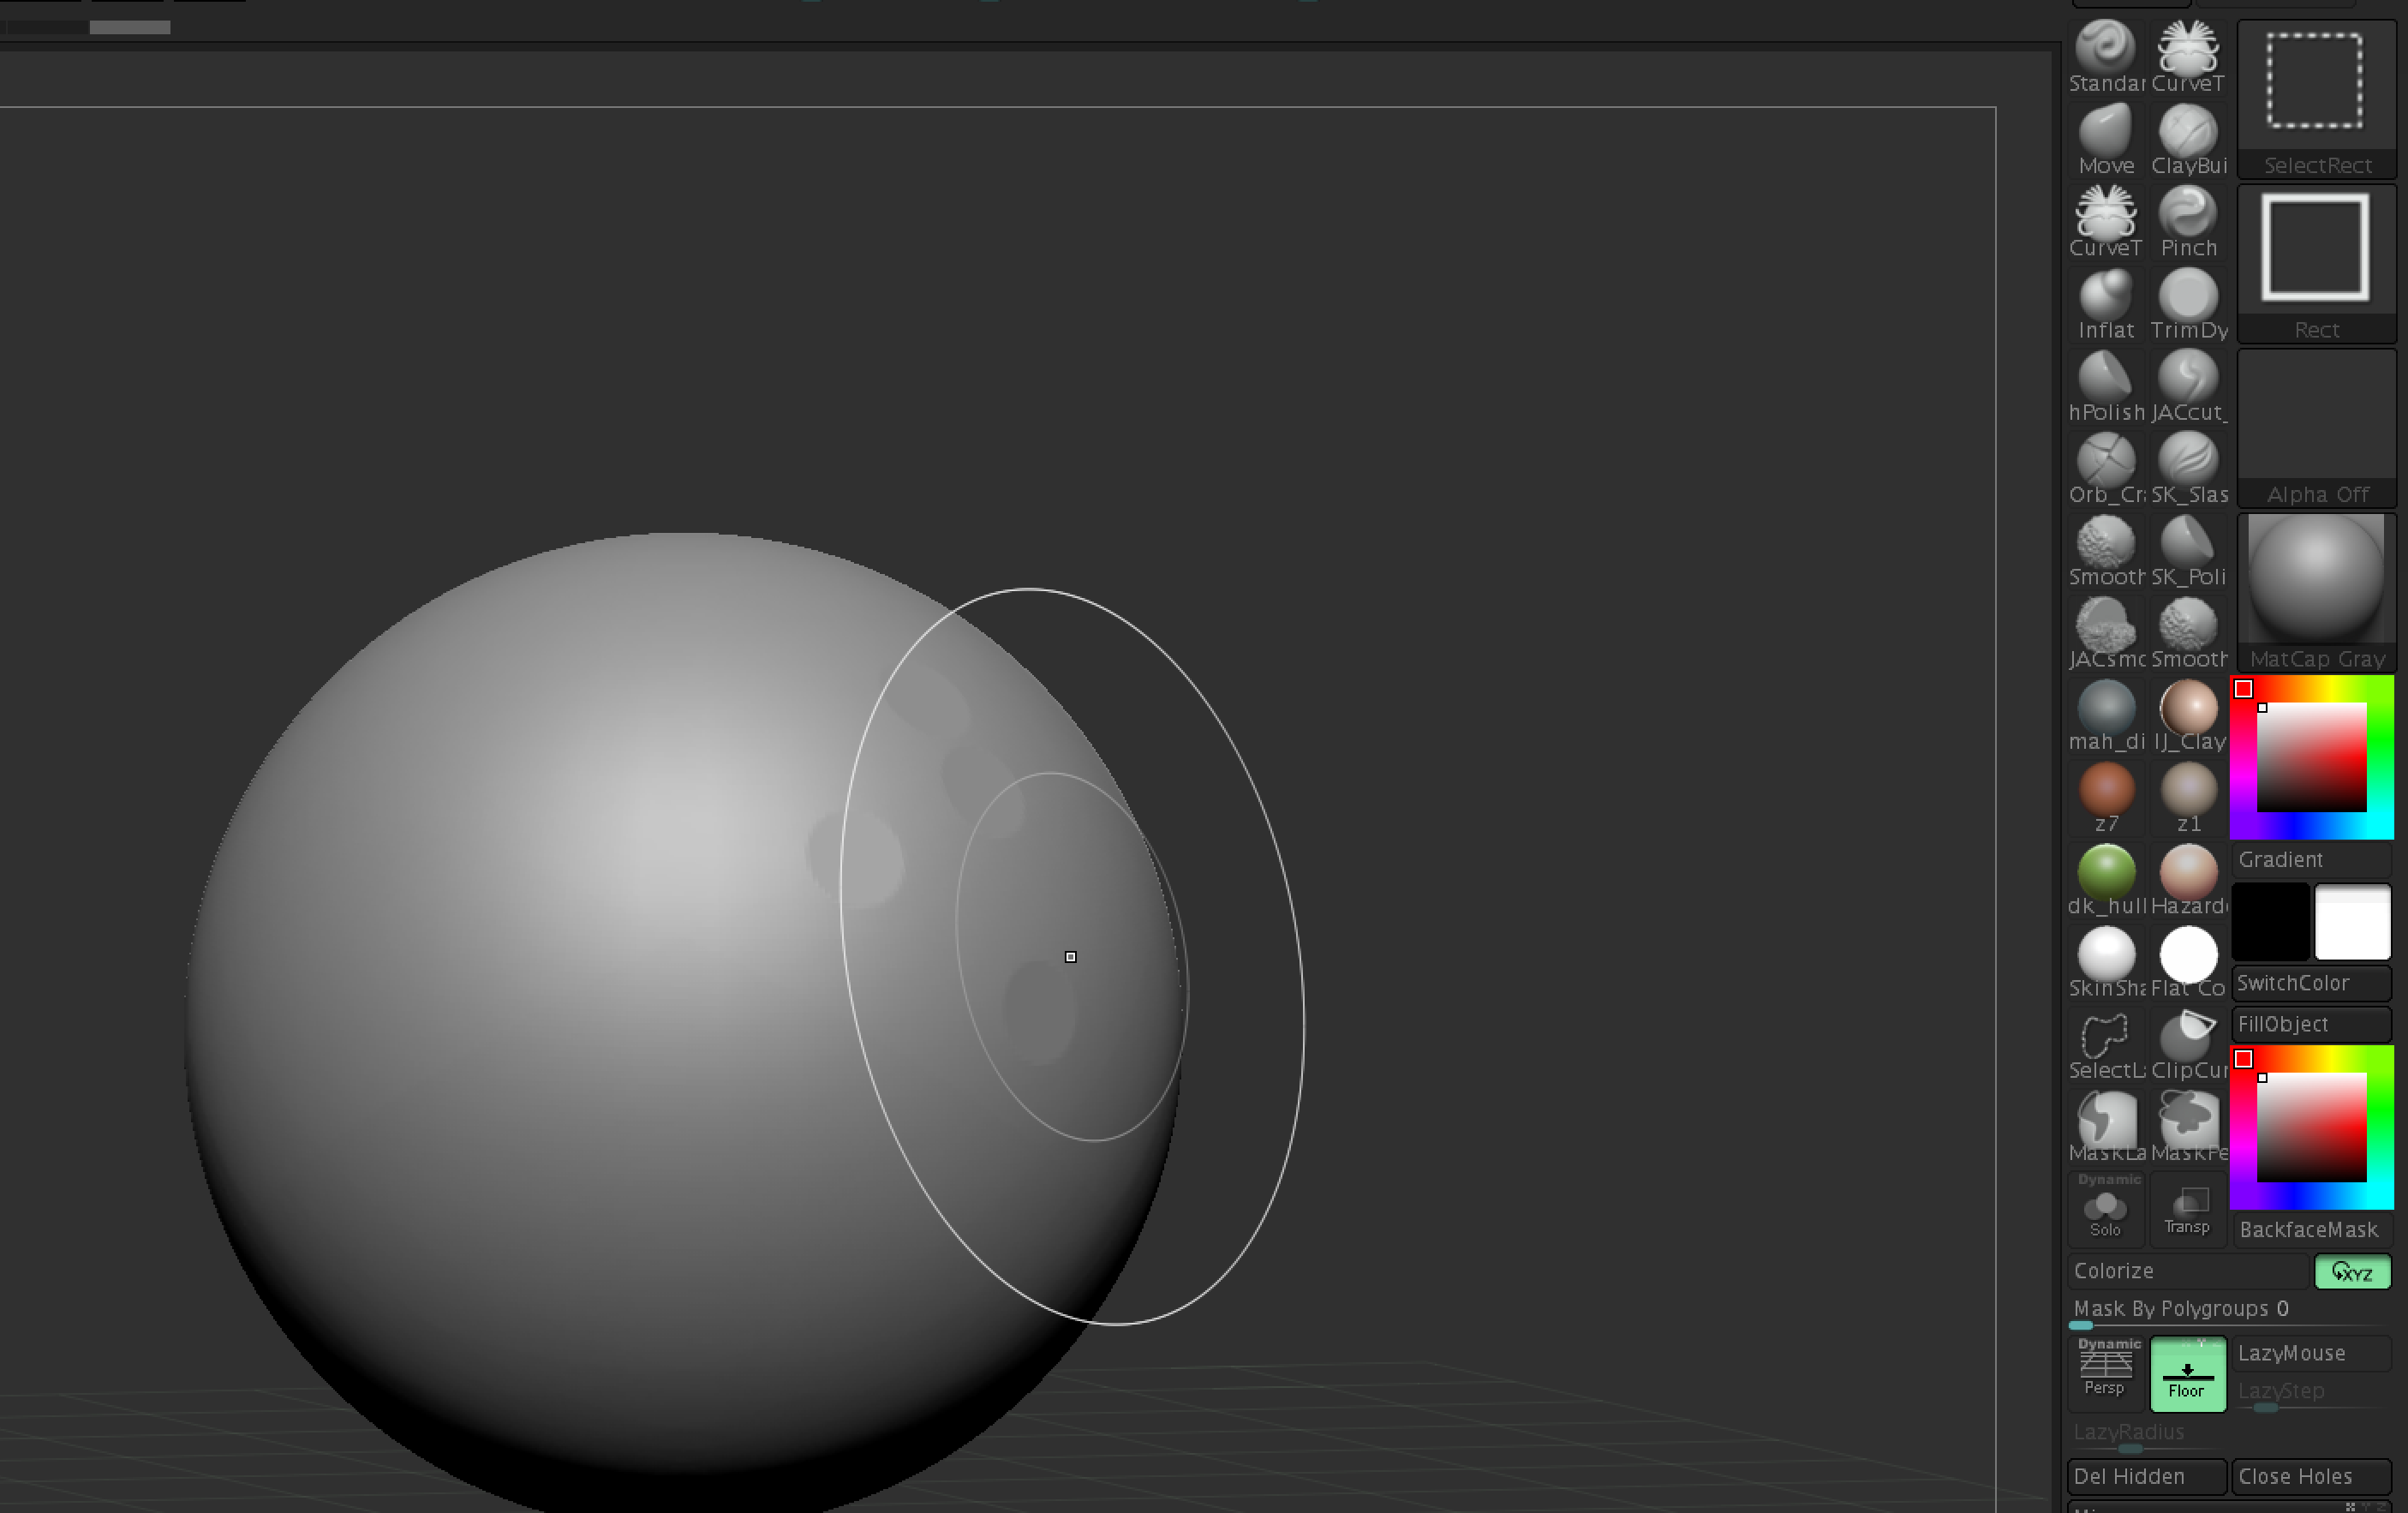Toggle the Gradient color option
The height and width of the screenshot is (1513, 2408).
tap(2311, 859)
